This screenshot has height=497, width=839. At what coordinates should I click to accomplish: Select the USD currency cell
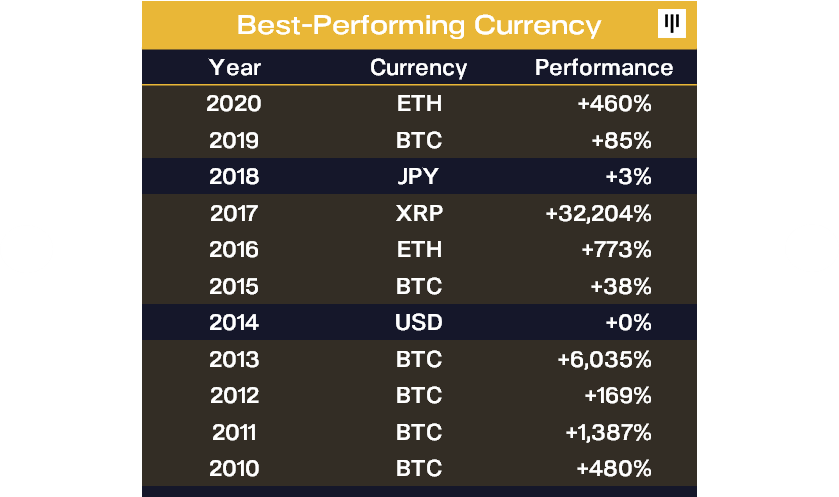pyautogui.click(x=419, y=323)
